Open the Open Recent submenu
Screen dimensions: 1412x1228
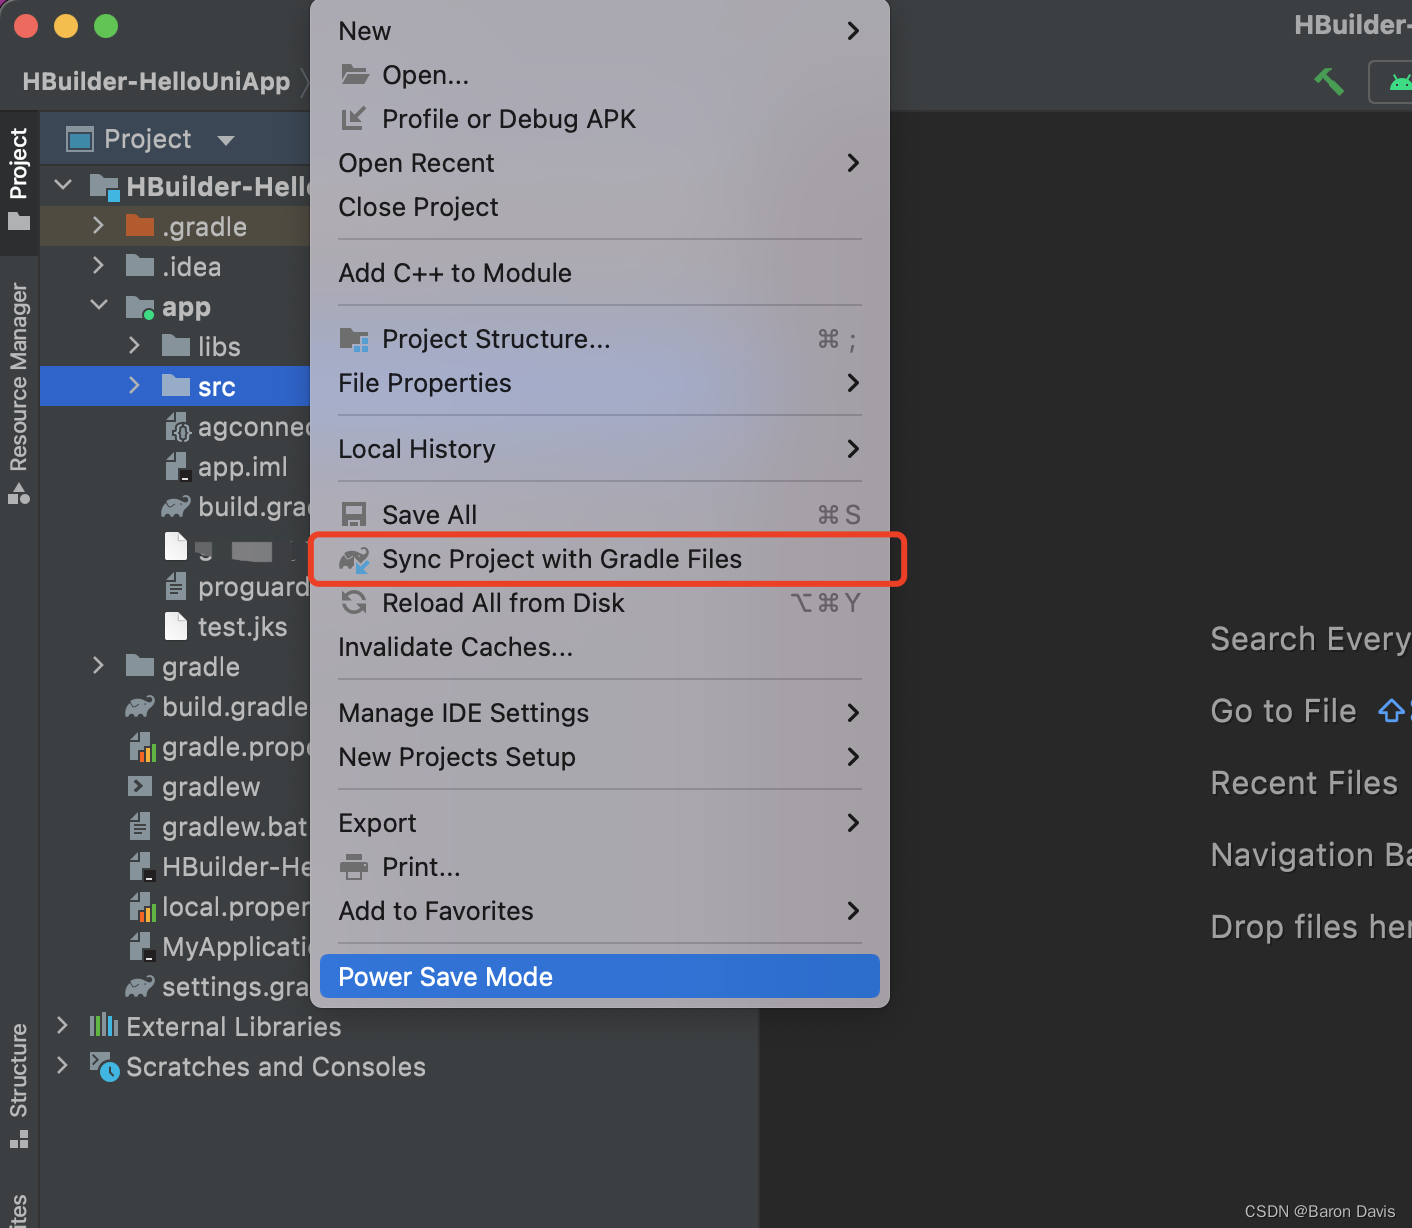600,163
